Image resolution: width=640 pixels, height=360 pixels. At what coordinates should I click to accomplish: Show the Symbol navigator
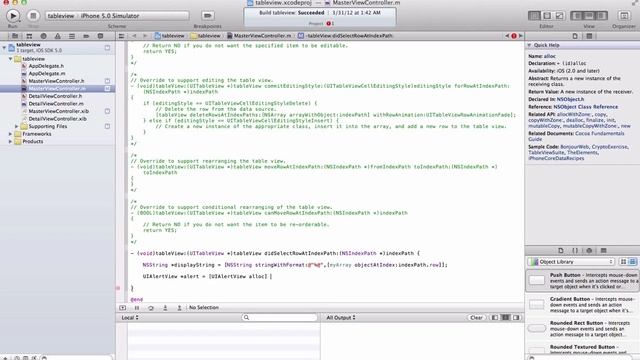[29, 36]
